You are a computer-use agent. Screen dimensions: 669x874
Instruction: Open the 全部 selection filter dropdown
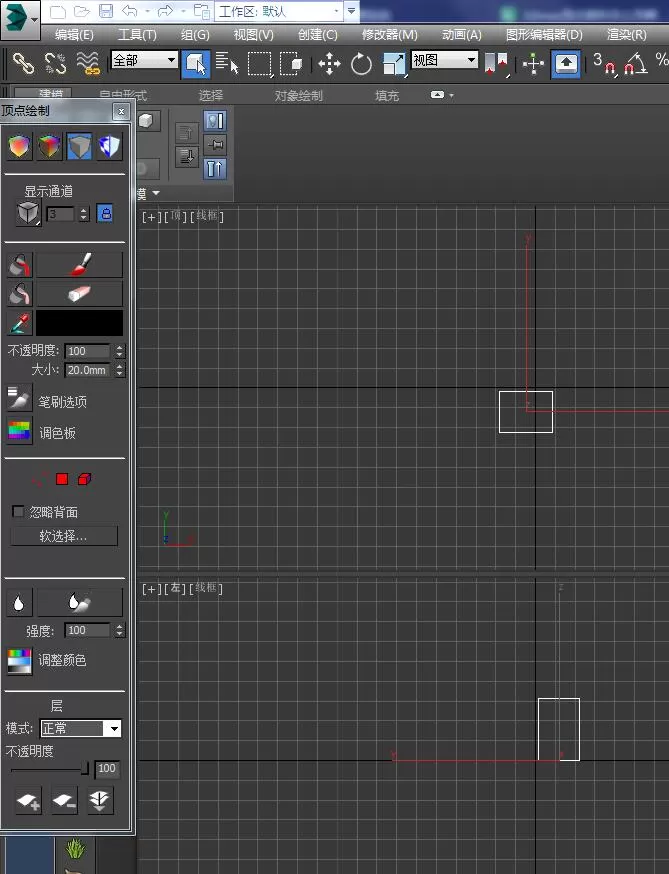click(144, 60)
